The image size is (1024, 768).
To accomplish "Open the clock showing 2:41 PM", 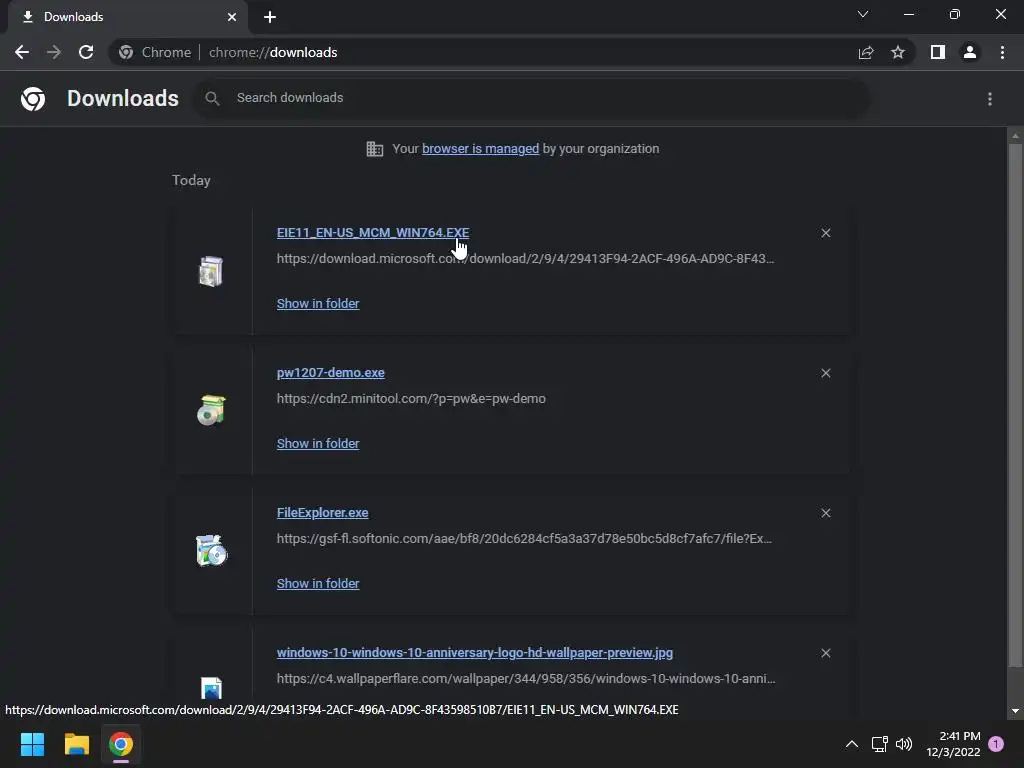I will click(x=953, y=744).
